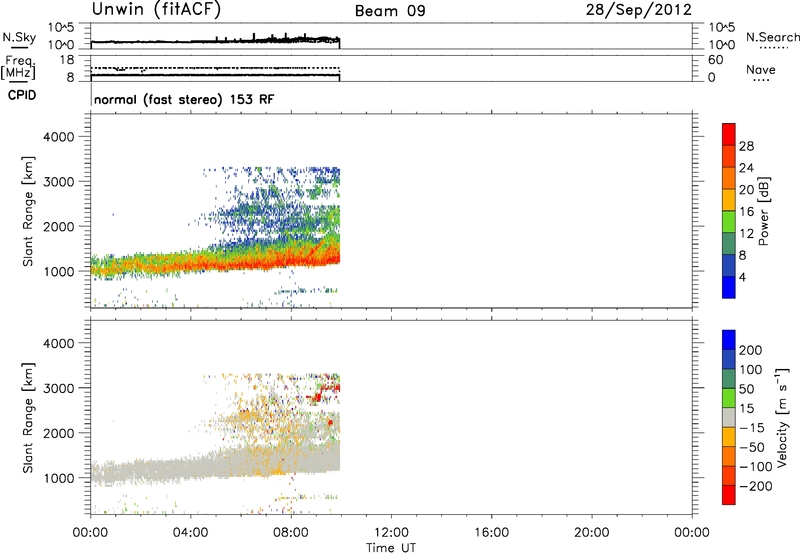Click 'normal (fast stereo) 153 RF' text
This screenshot has width=800, height=554.
(x=184, y=99)
